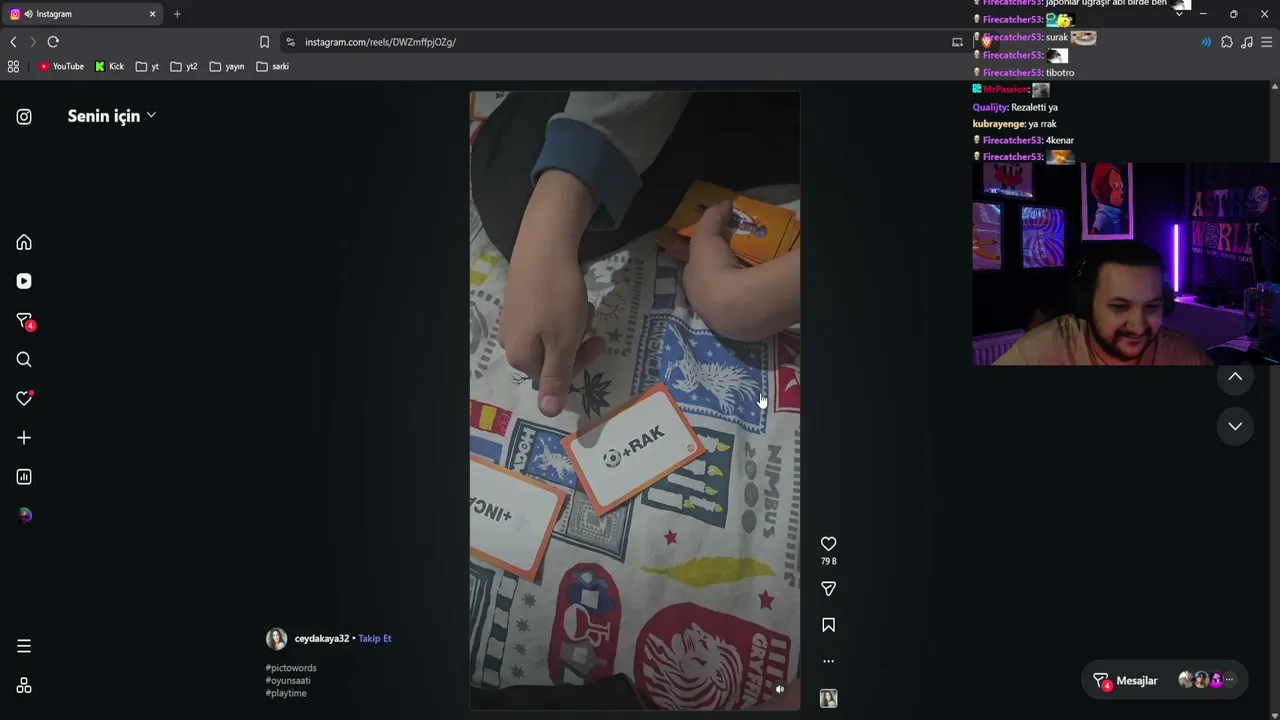Focus the instagram.com address bar
The width and height of the screenshot is (1280, 720).
[x=620, y=42]
